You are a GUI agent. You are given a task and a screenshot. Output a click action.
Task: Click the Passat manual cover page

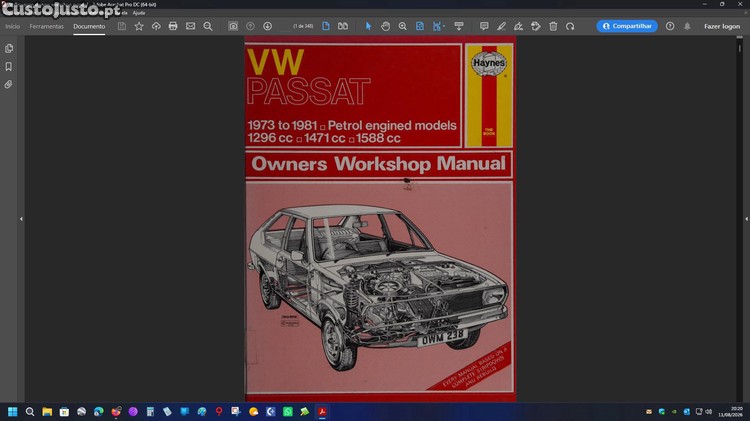(x=380, y=219)
